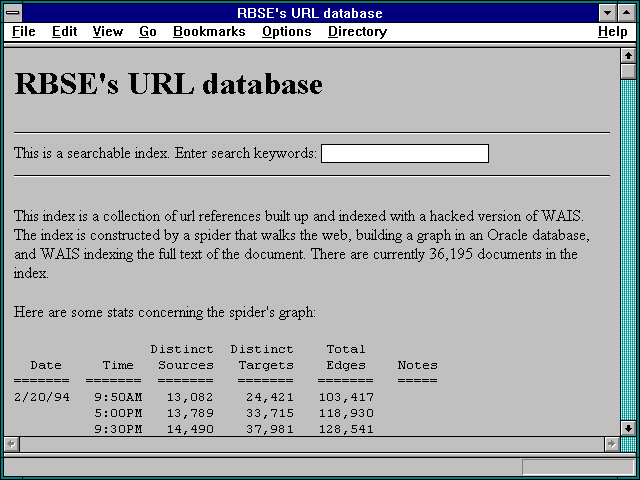Screen dimensions: 640x480
Task: Click the horizontal scrollbar track
Action: [x=312, y=444]
